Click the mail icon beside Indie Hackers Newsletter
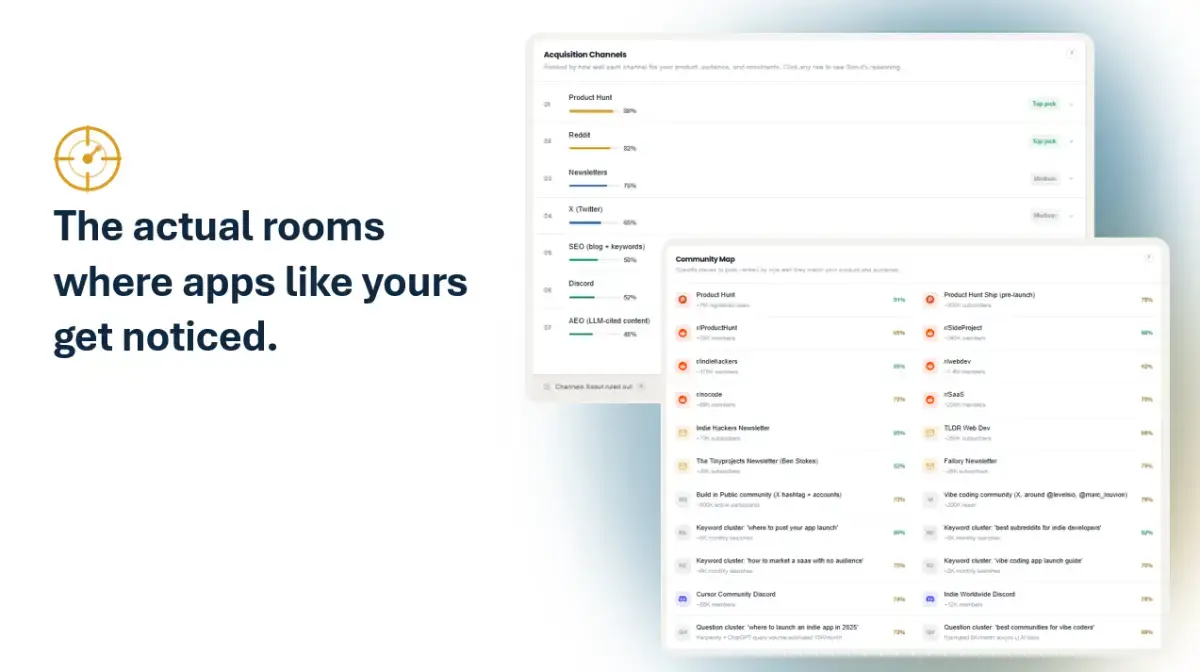Image resolution: width=1200 pixels, height=672 pixels. pyautogui.click(x=683, y=433)
